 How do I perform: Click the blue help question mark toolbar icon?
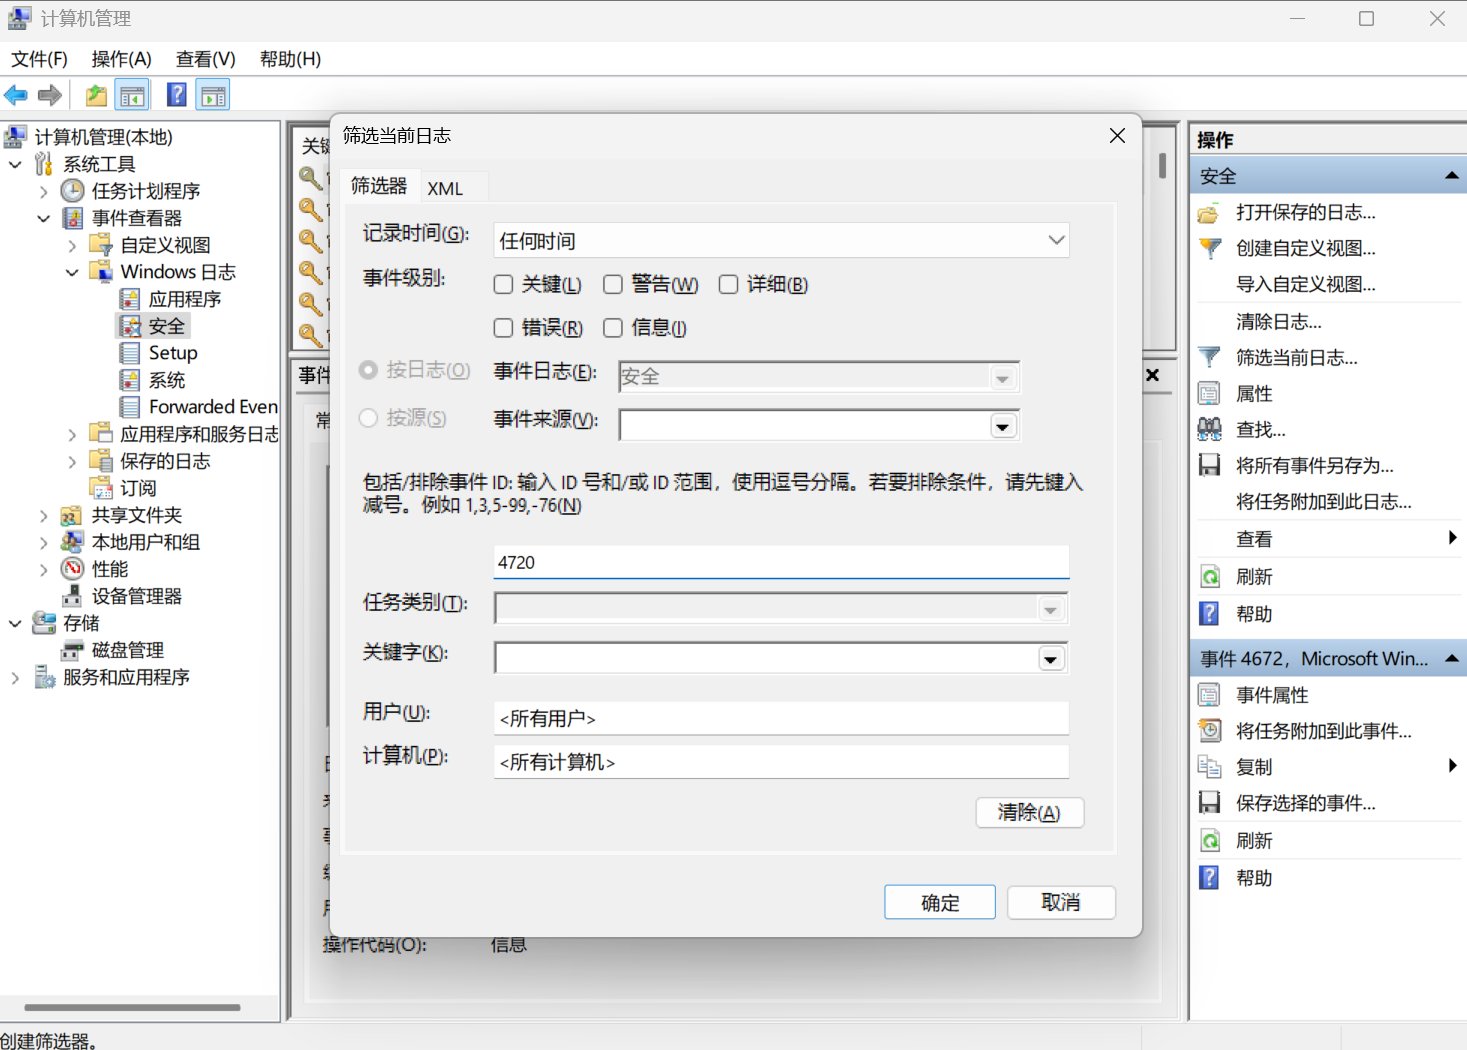point(176,95)
